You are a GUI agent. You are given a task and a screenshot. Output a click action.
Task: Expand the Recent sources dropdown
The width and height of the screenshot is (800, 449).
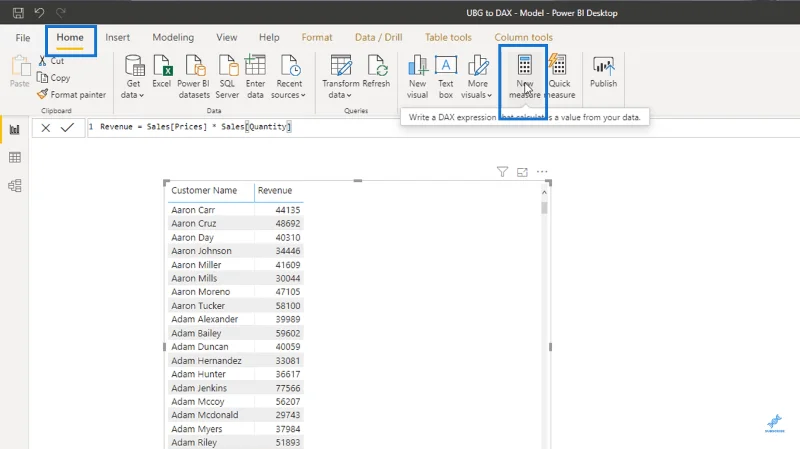[288, 77]
